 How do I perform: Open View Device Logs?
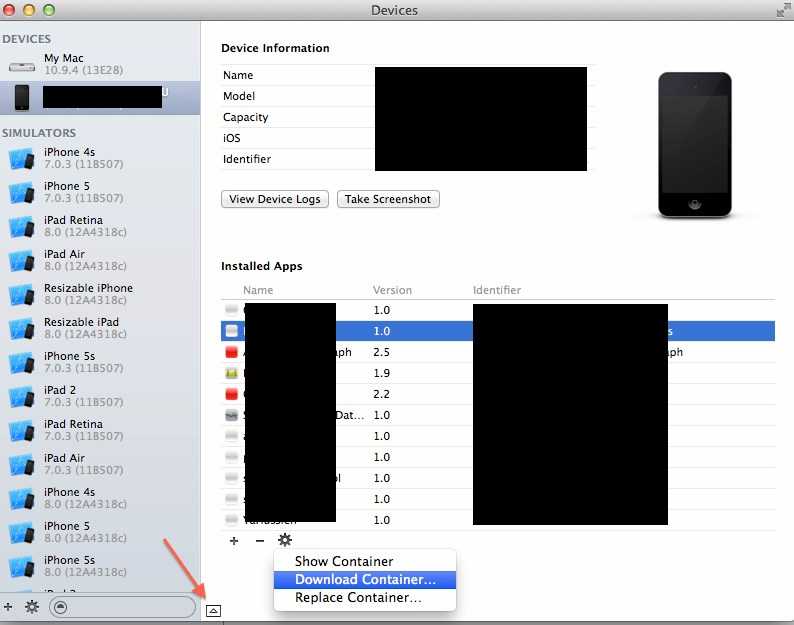pos(275,199)
